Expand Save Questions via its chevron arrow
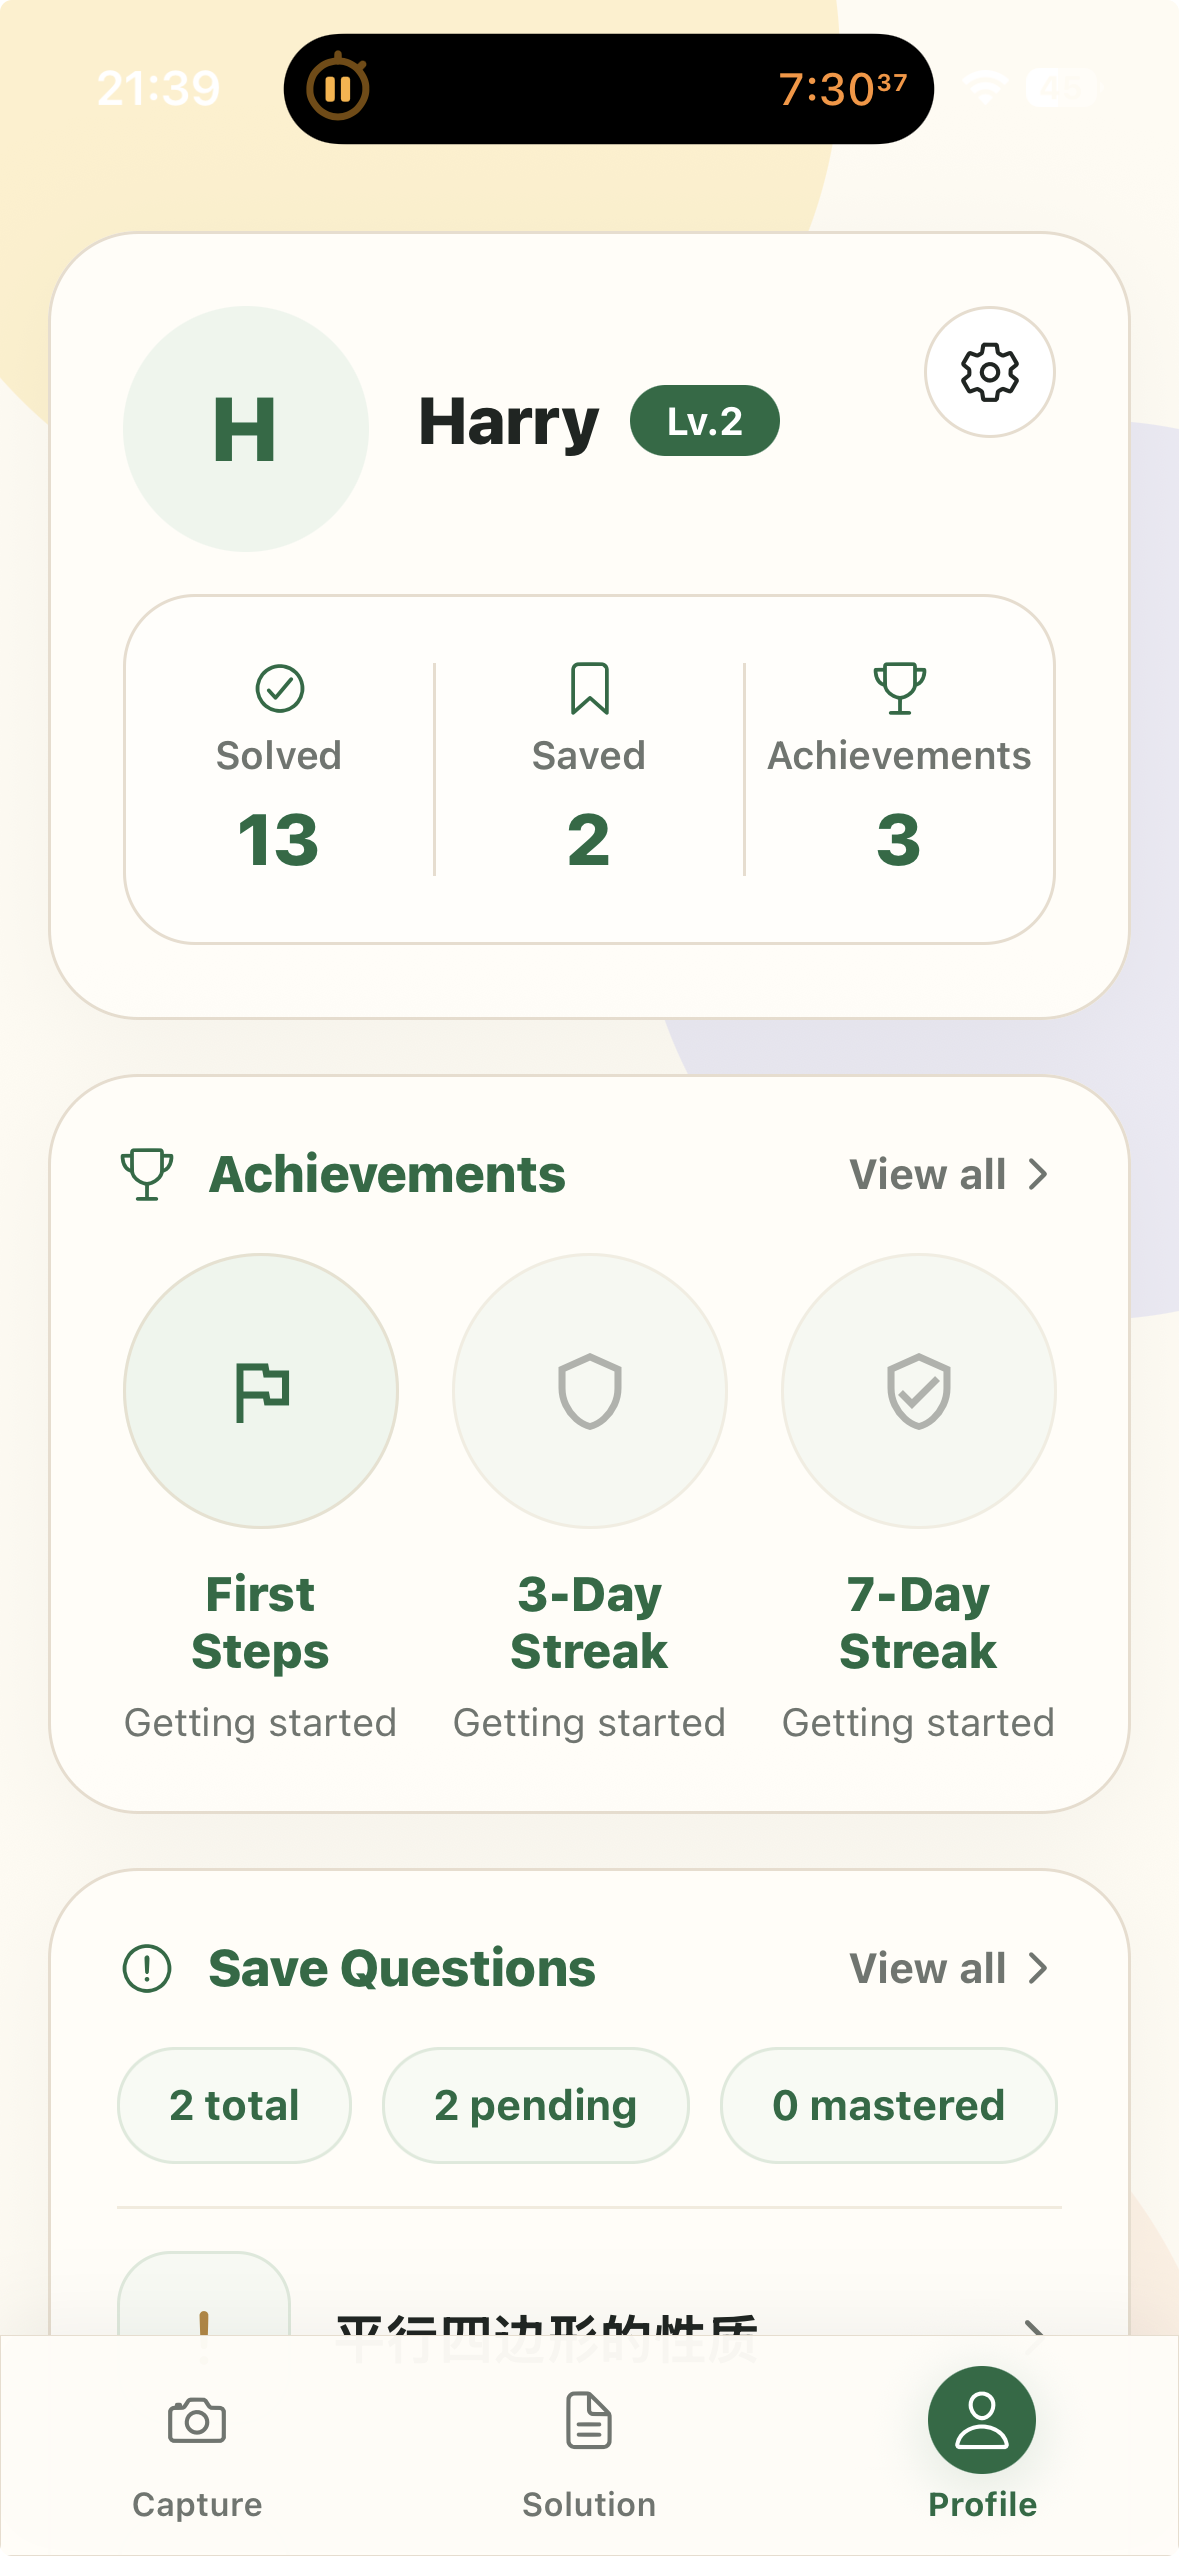 click(1038, 1968)
